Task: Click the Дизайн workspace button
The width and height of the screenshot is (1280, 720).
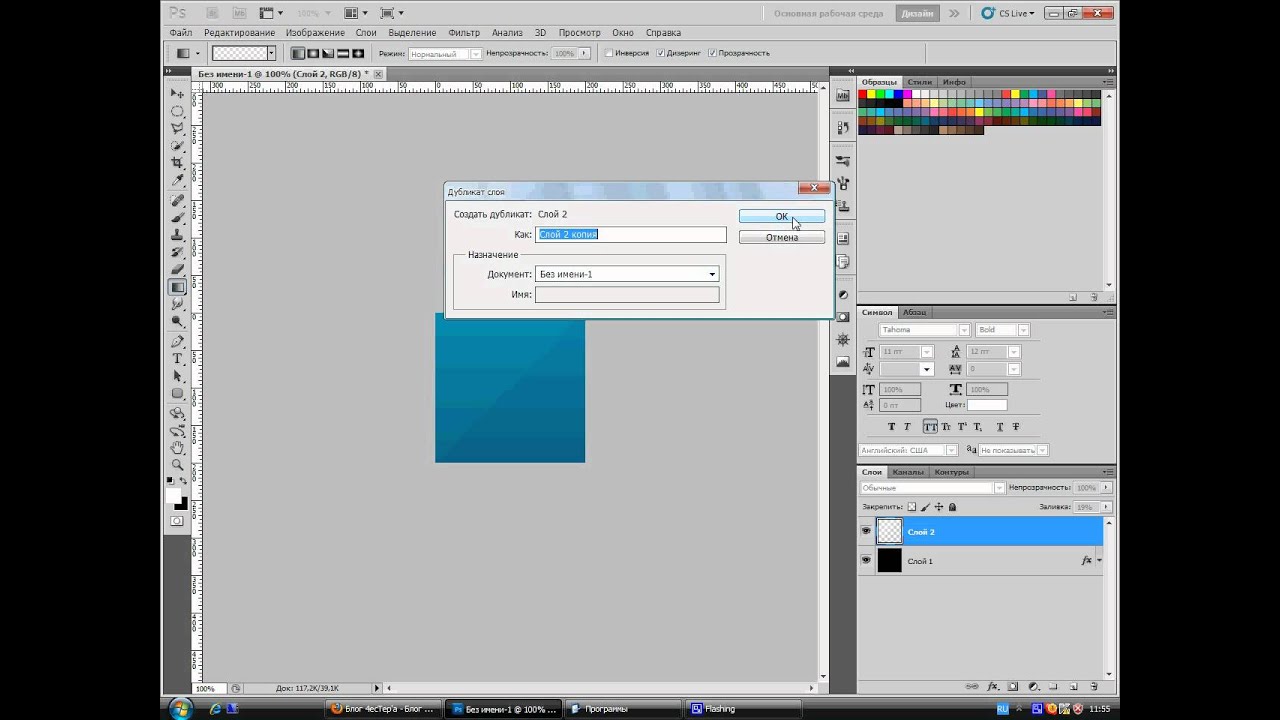Action: (917, 13)
